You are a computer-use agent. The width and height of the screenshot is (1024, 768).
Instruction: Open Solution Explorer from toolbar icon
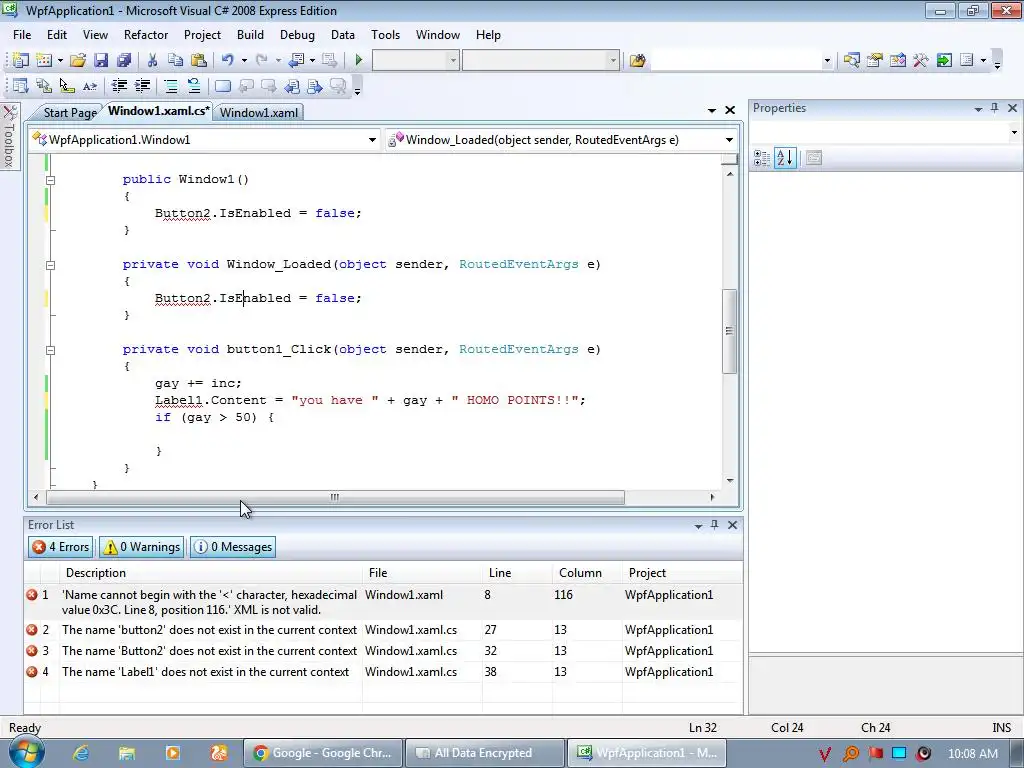point(851,61)
